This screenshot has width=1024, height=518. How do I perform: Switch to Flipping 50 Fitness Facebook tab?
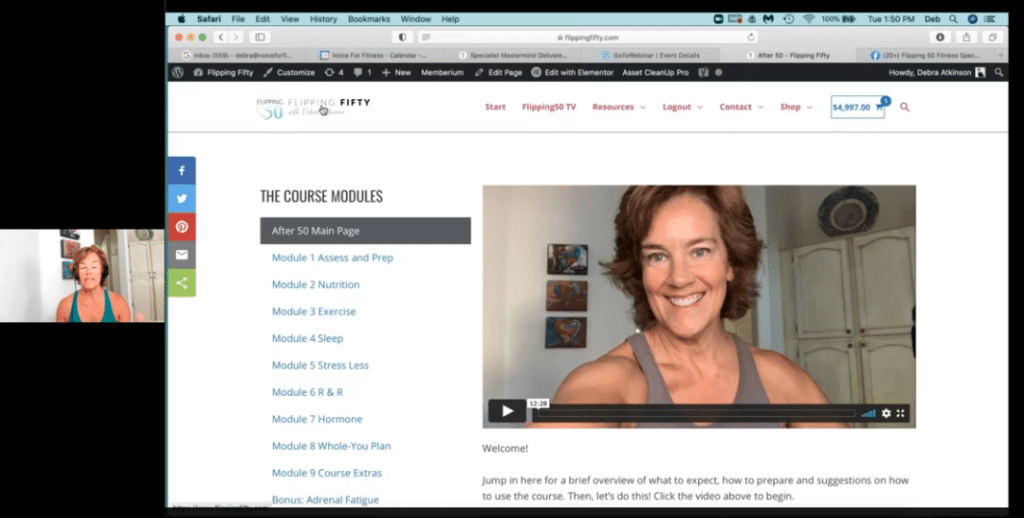coord(927,56)
